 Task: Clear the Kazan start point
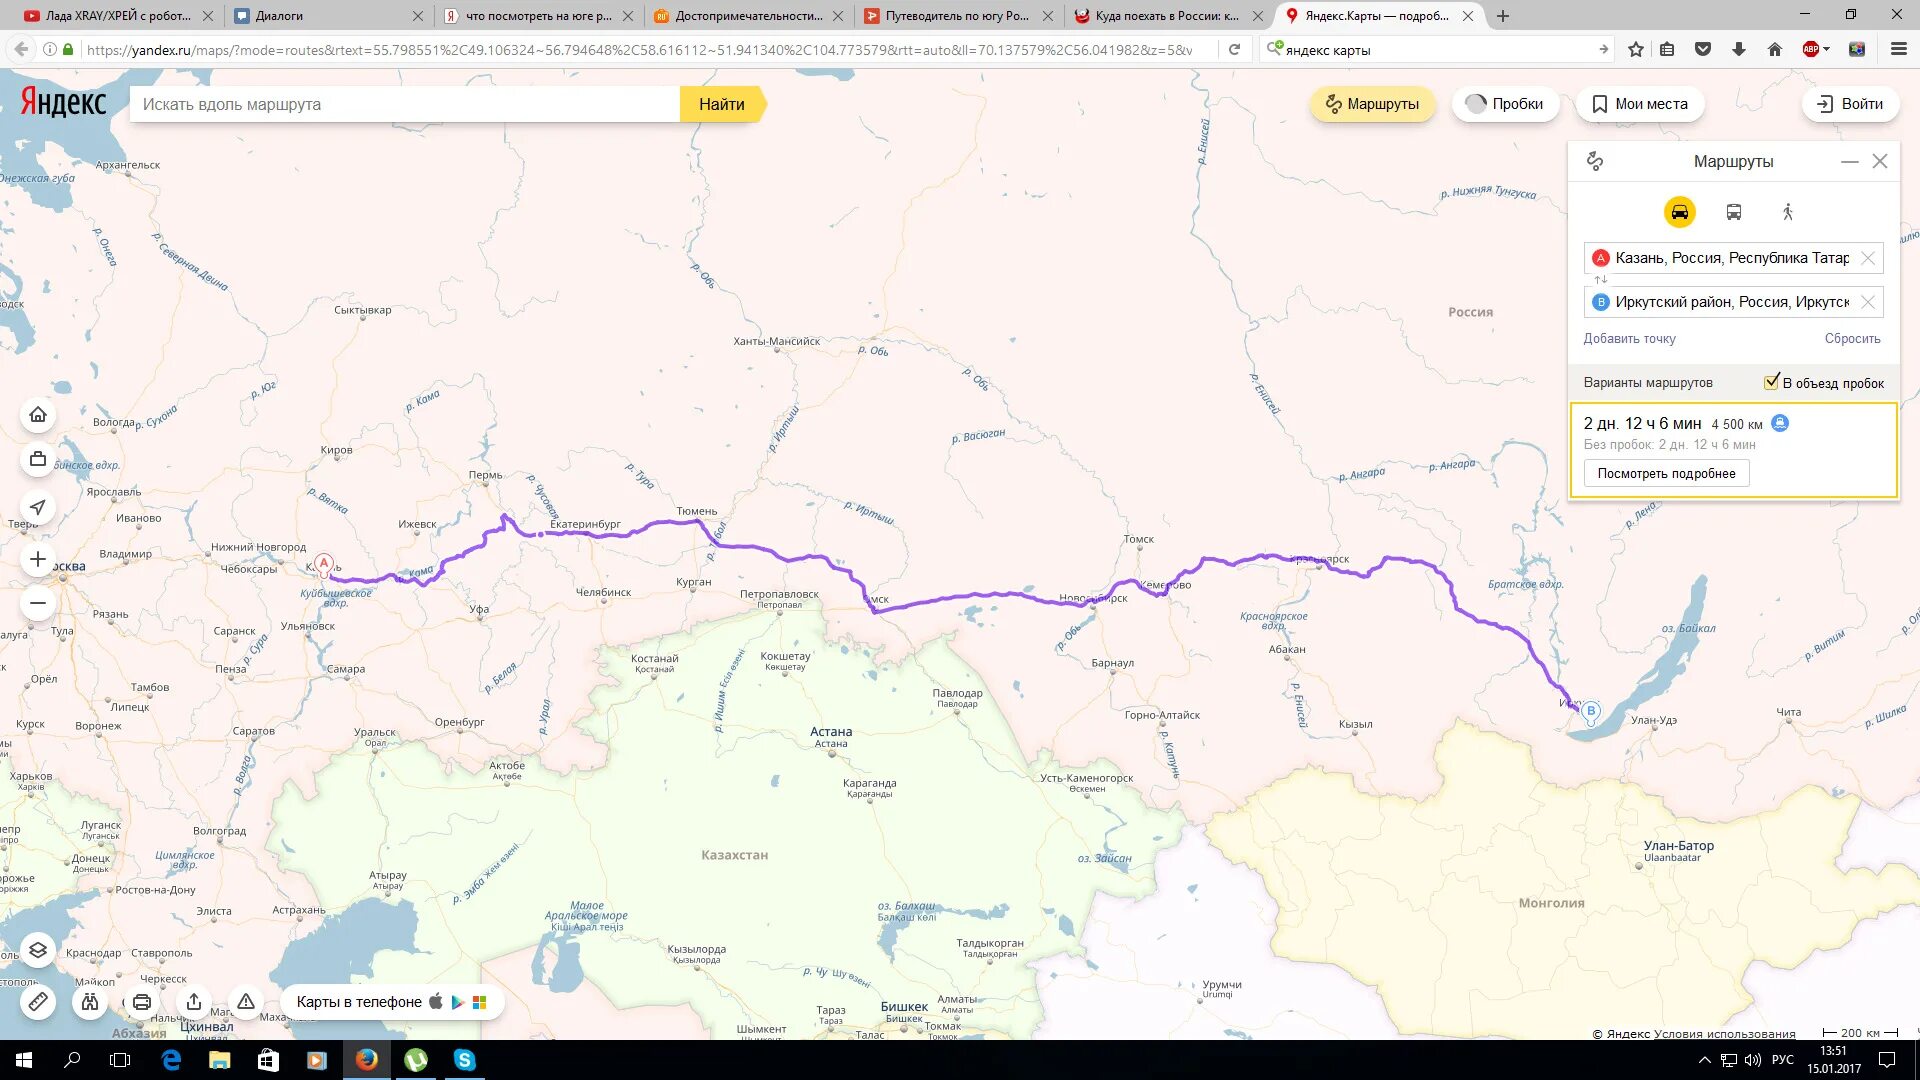(1868, 258)
